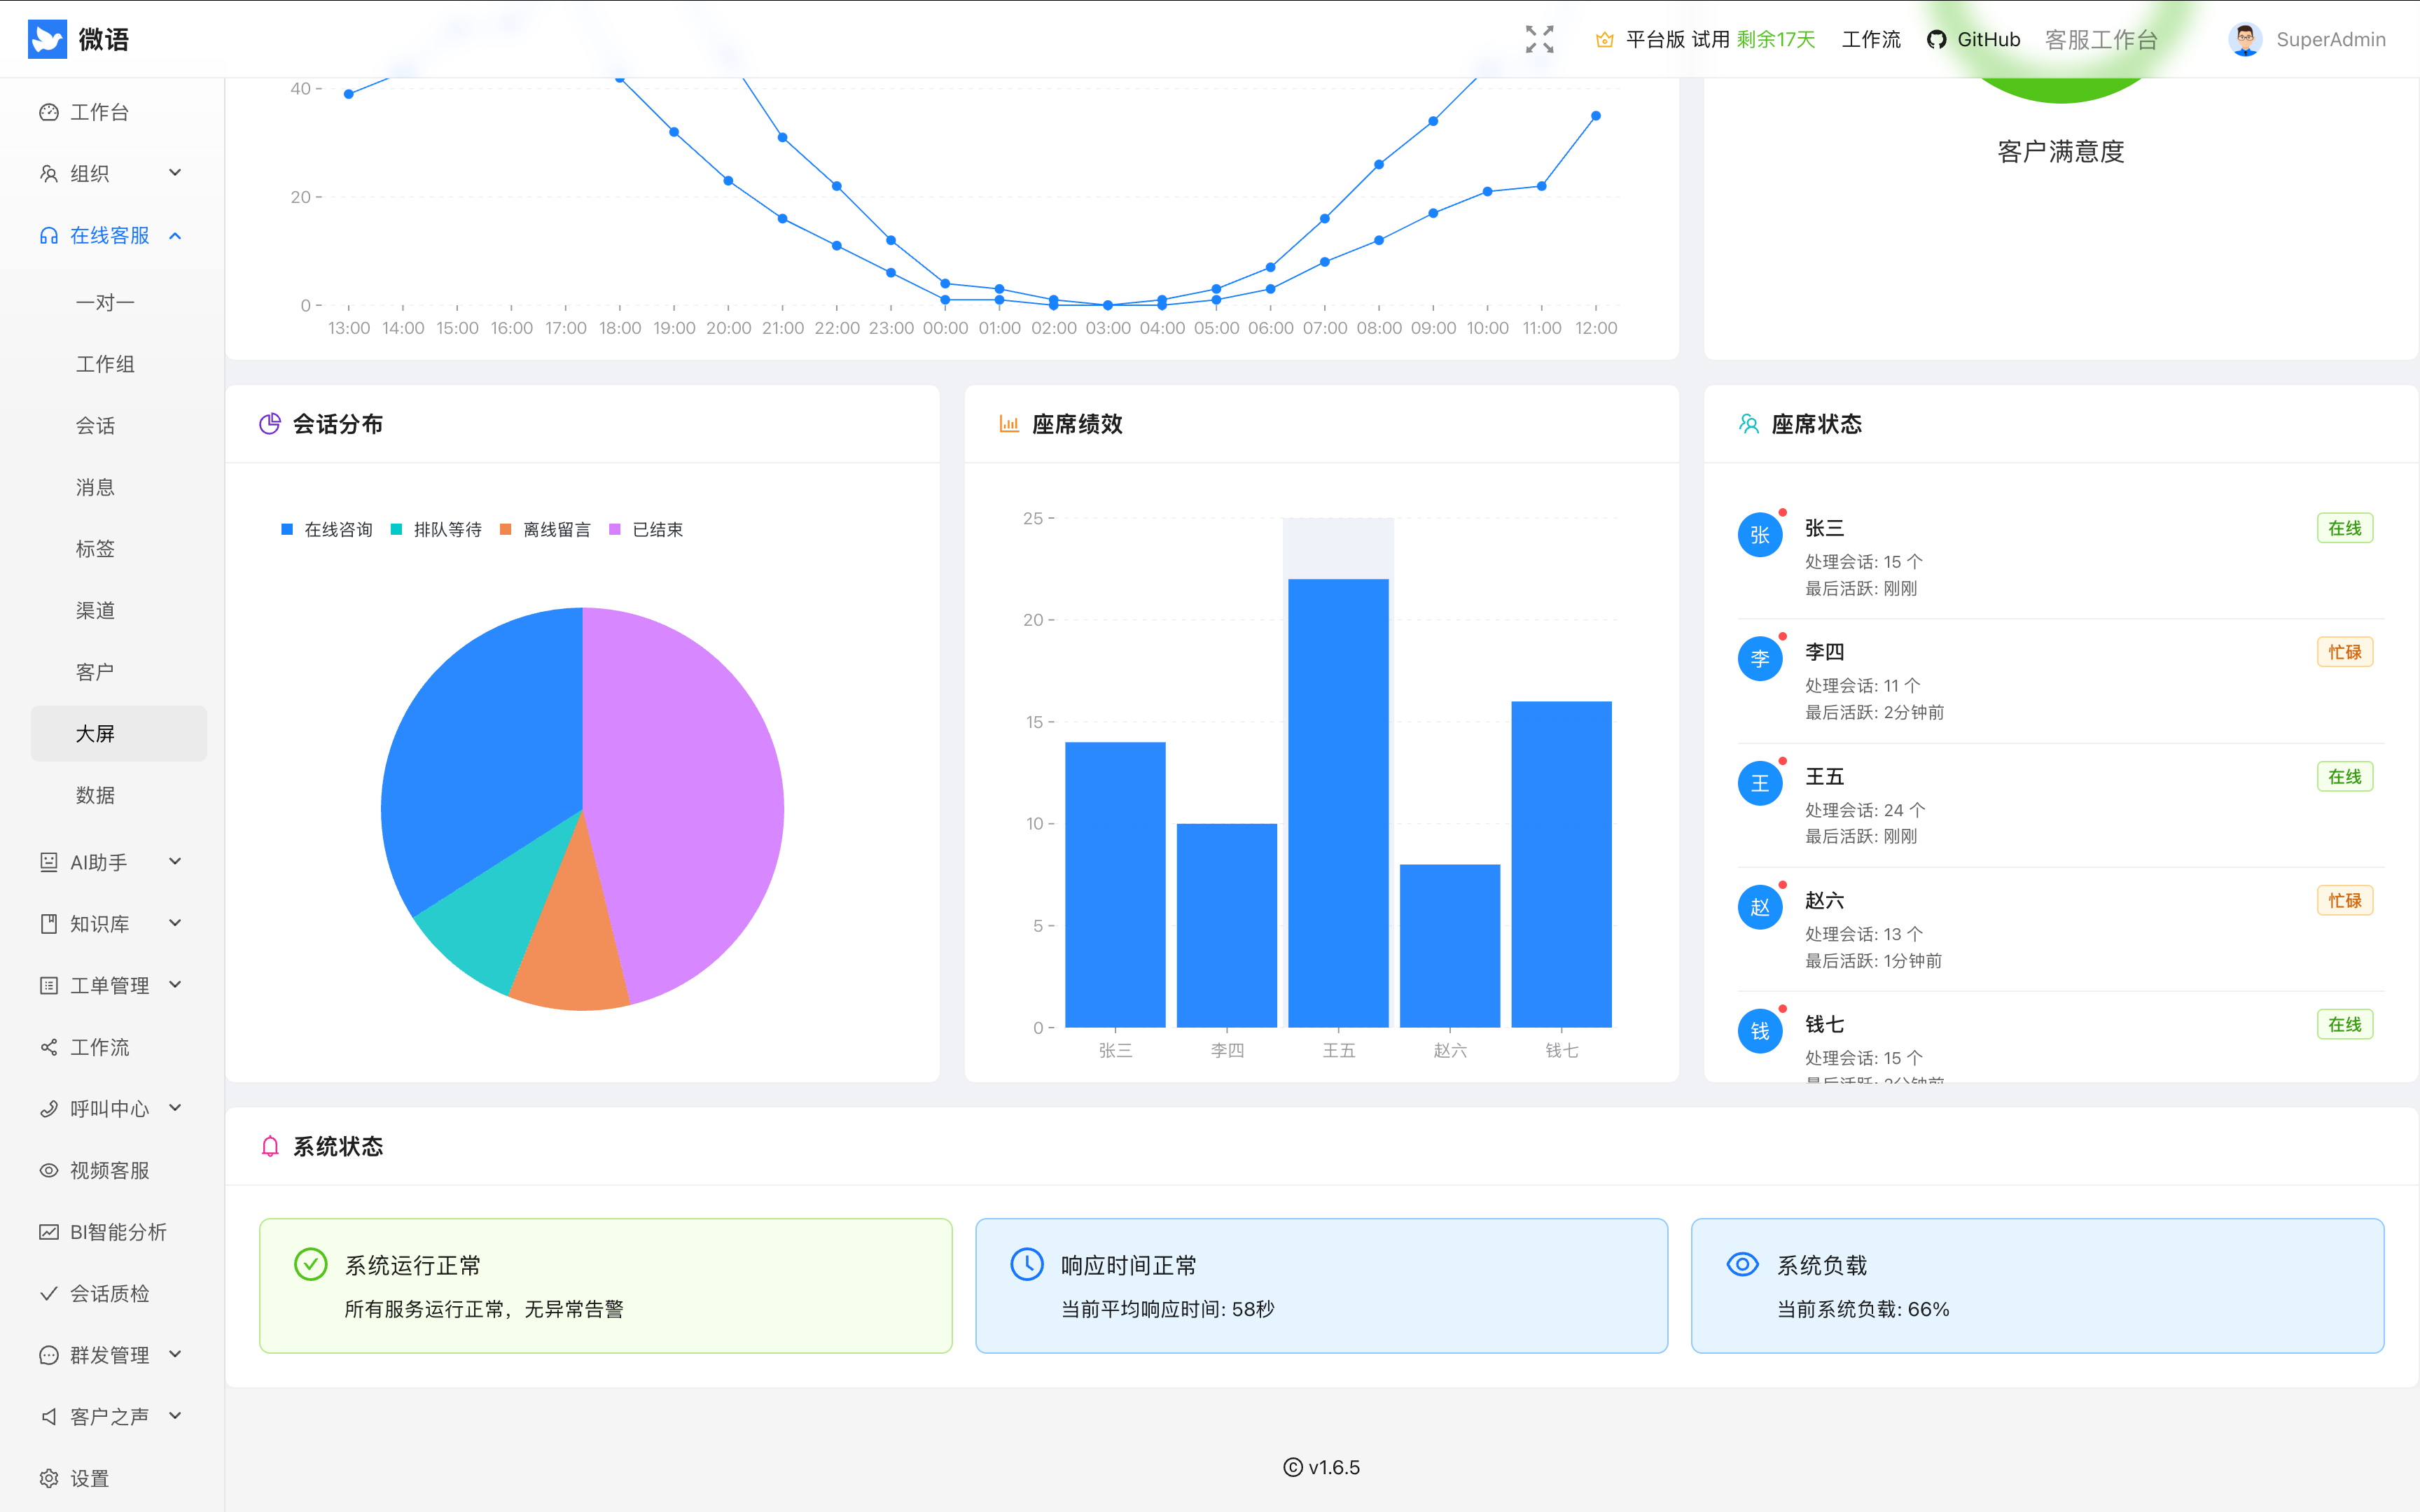Open 工作流 link in top header
Viewport: 2420px width, 1512px height.
point(1870,40)
